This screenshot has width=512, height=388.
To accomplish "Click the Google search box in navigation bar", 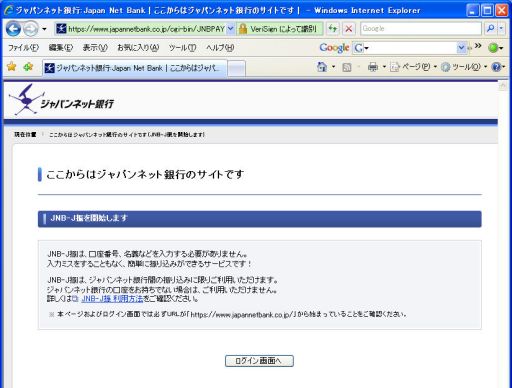I will 421,29.
